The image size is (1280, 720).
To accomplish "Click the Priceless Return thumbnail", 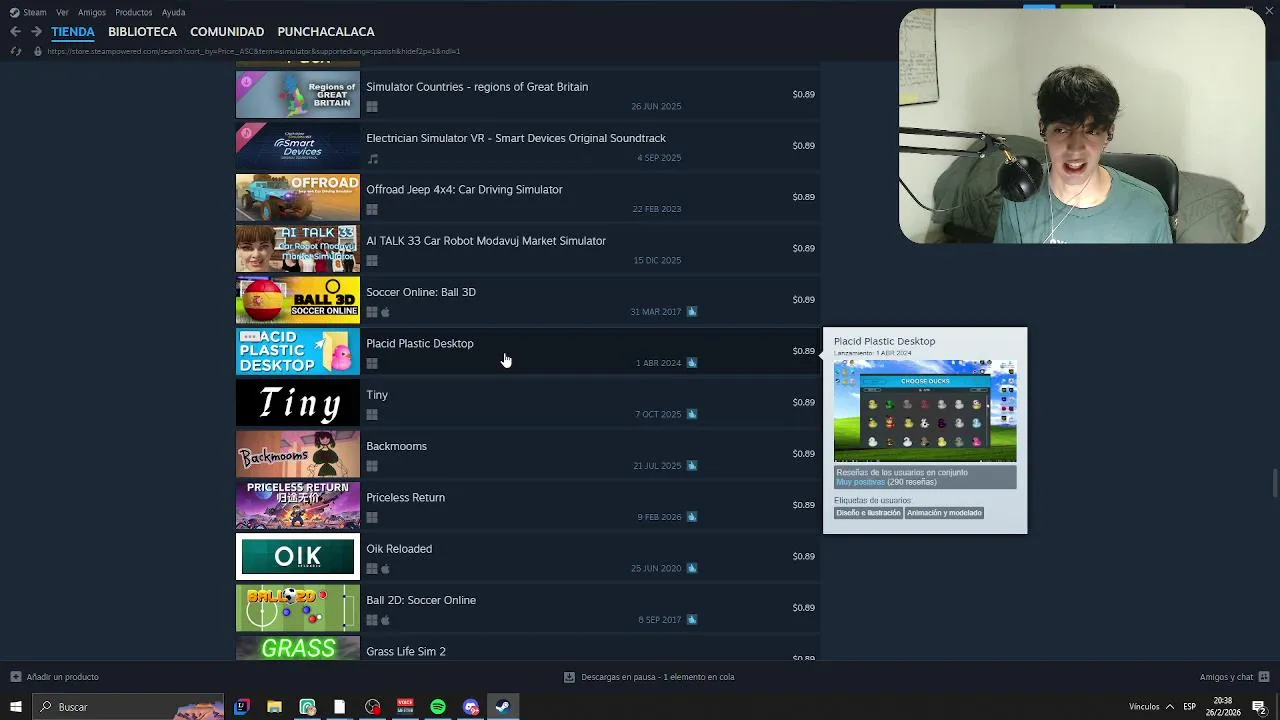I will pyautogui.click(x=298, y=506).
